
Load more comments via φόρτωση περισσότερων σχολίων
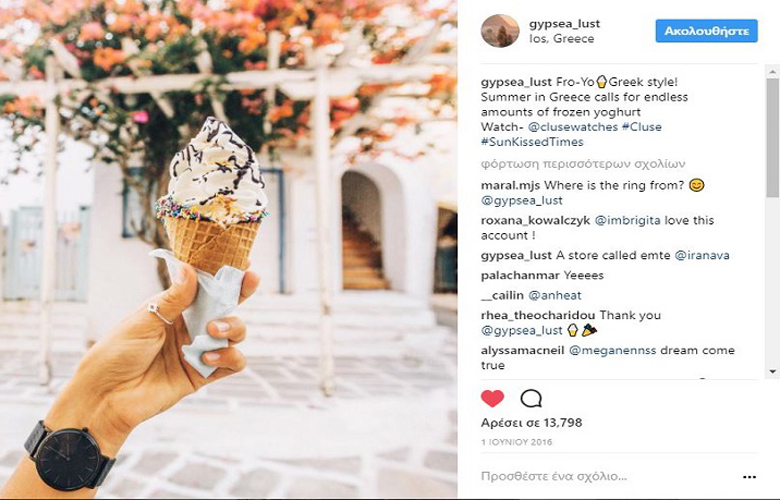click(x=583, y=164)
